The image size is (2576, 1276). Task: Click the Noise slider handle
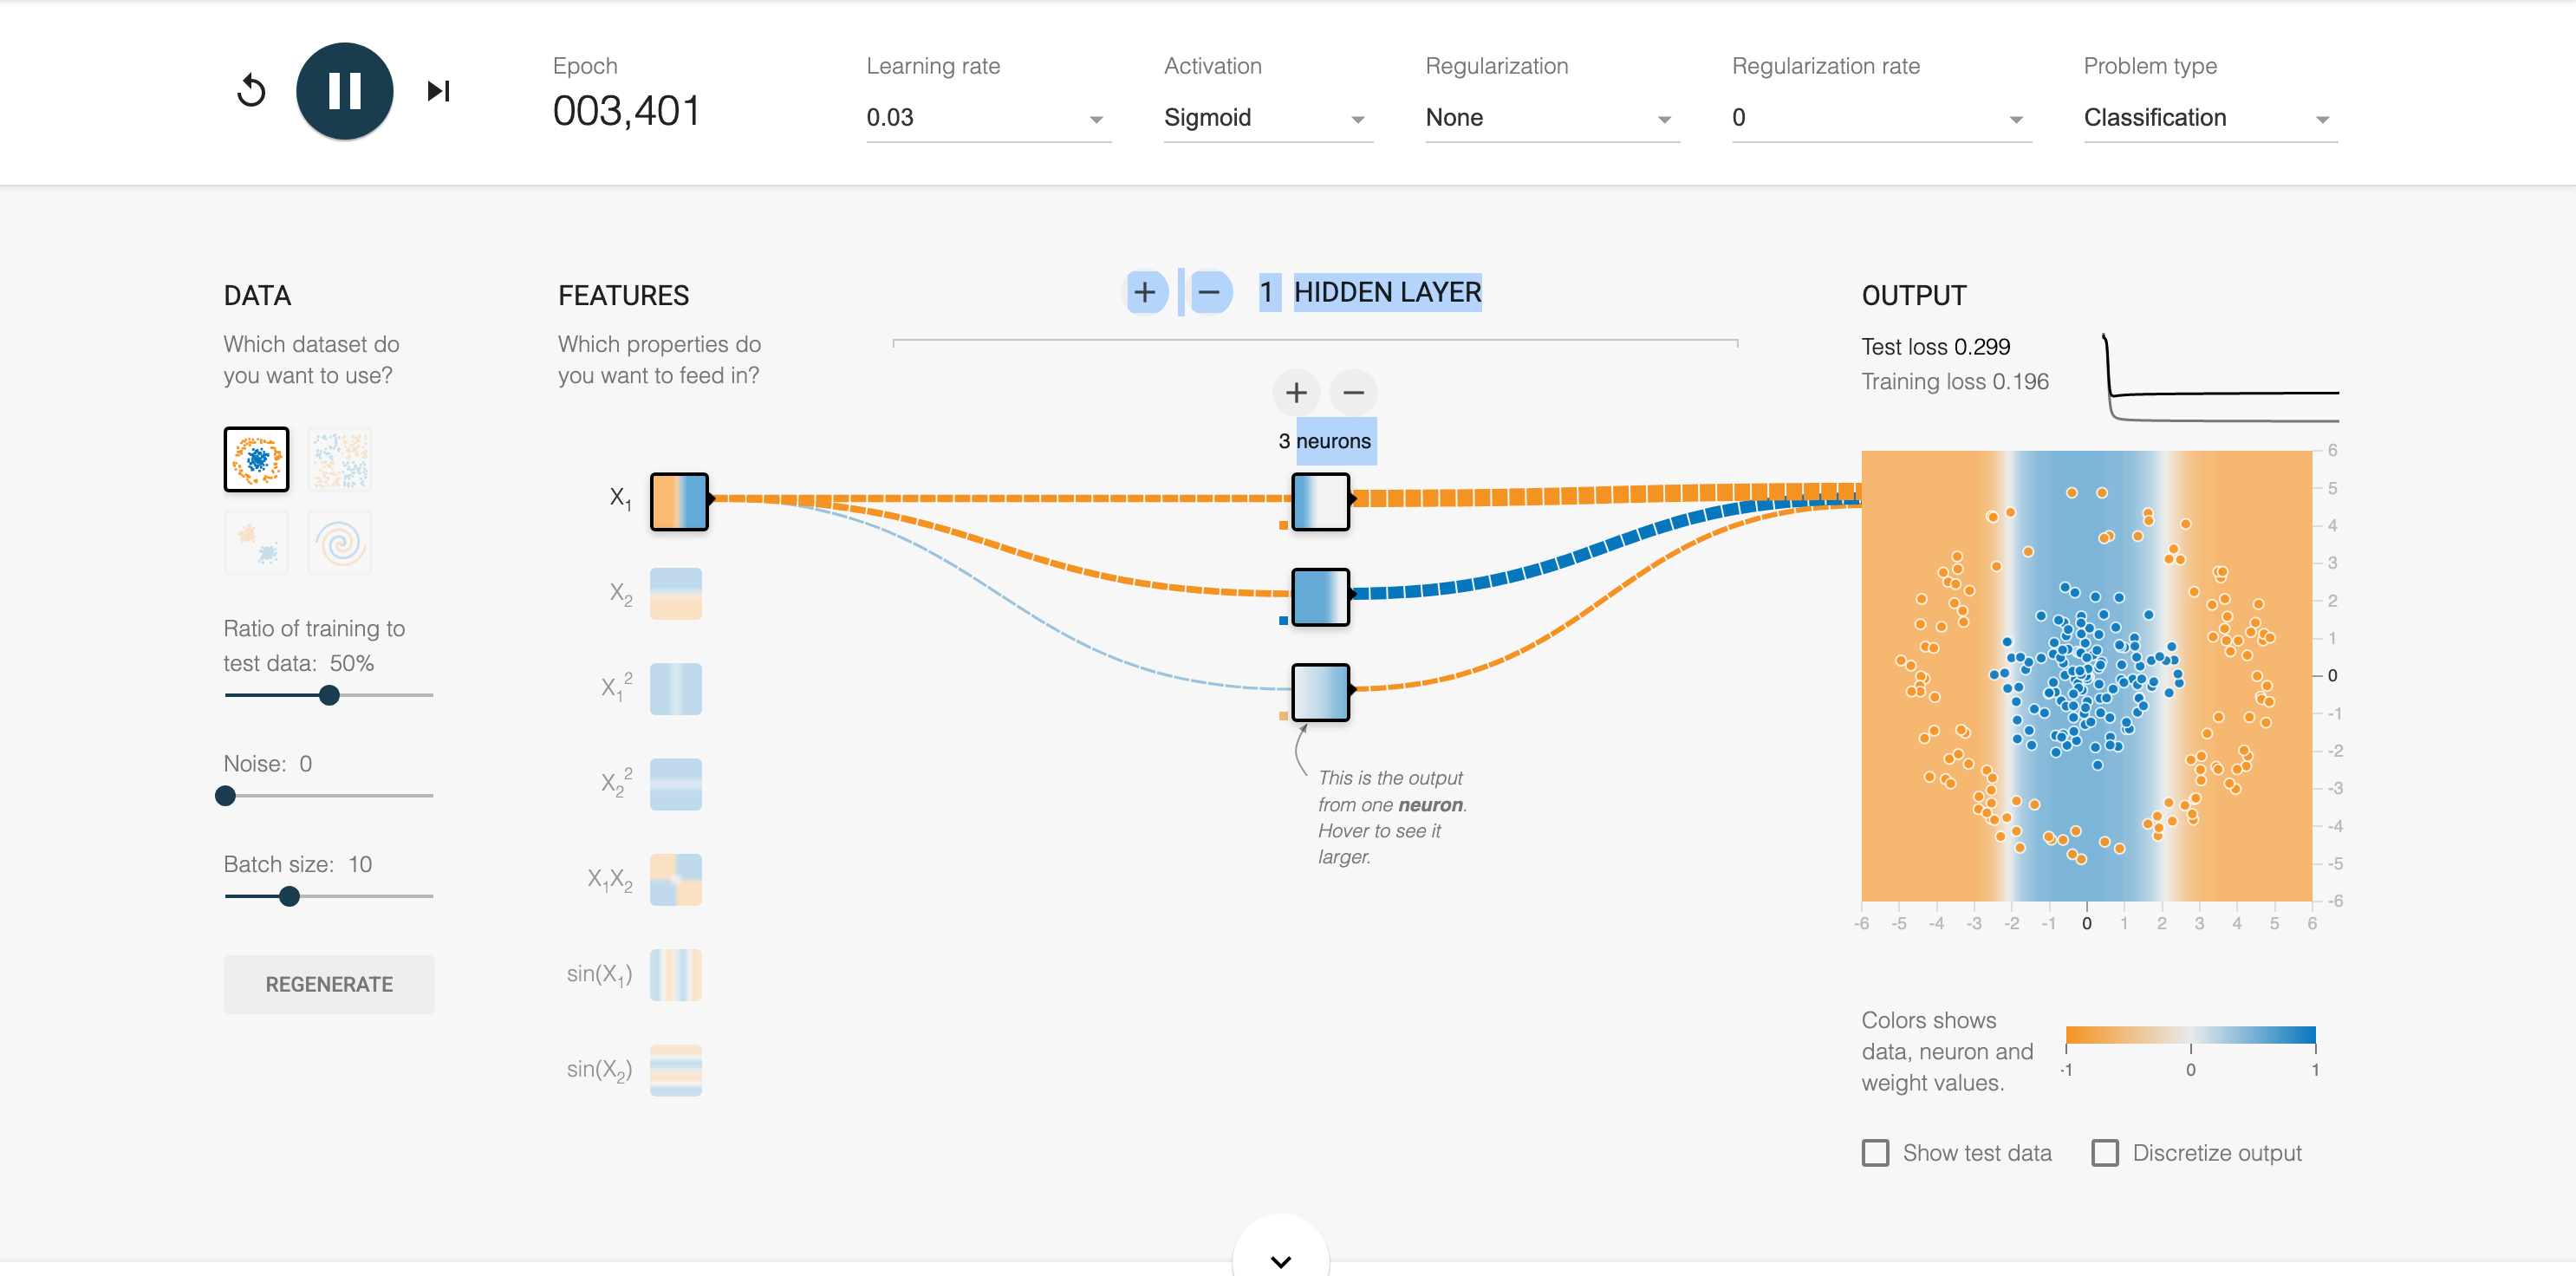226,796
